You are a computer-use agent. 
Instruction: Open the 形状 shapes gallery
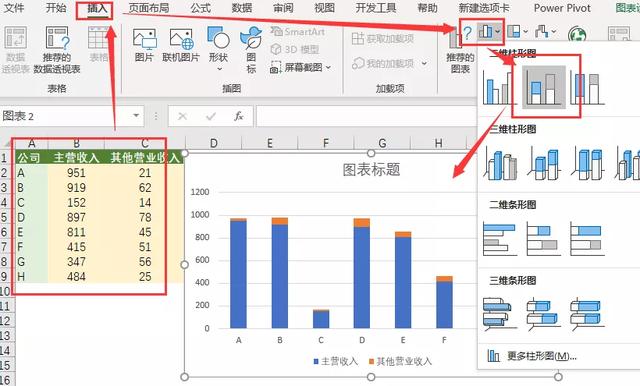tap(218, 48)
